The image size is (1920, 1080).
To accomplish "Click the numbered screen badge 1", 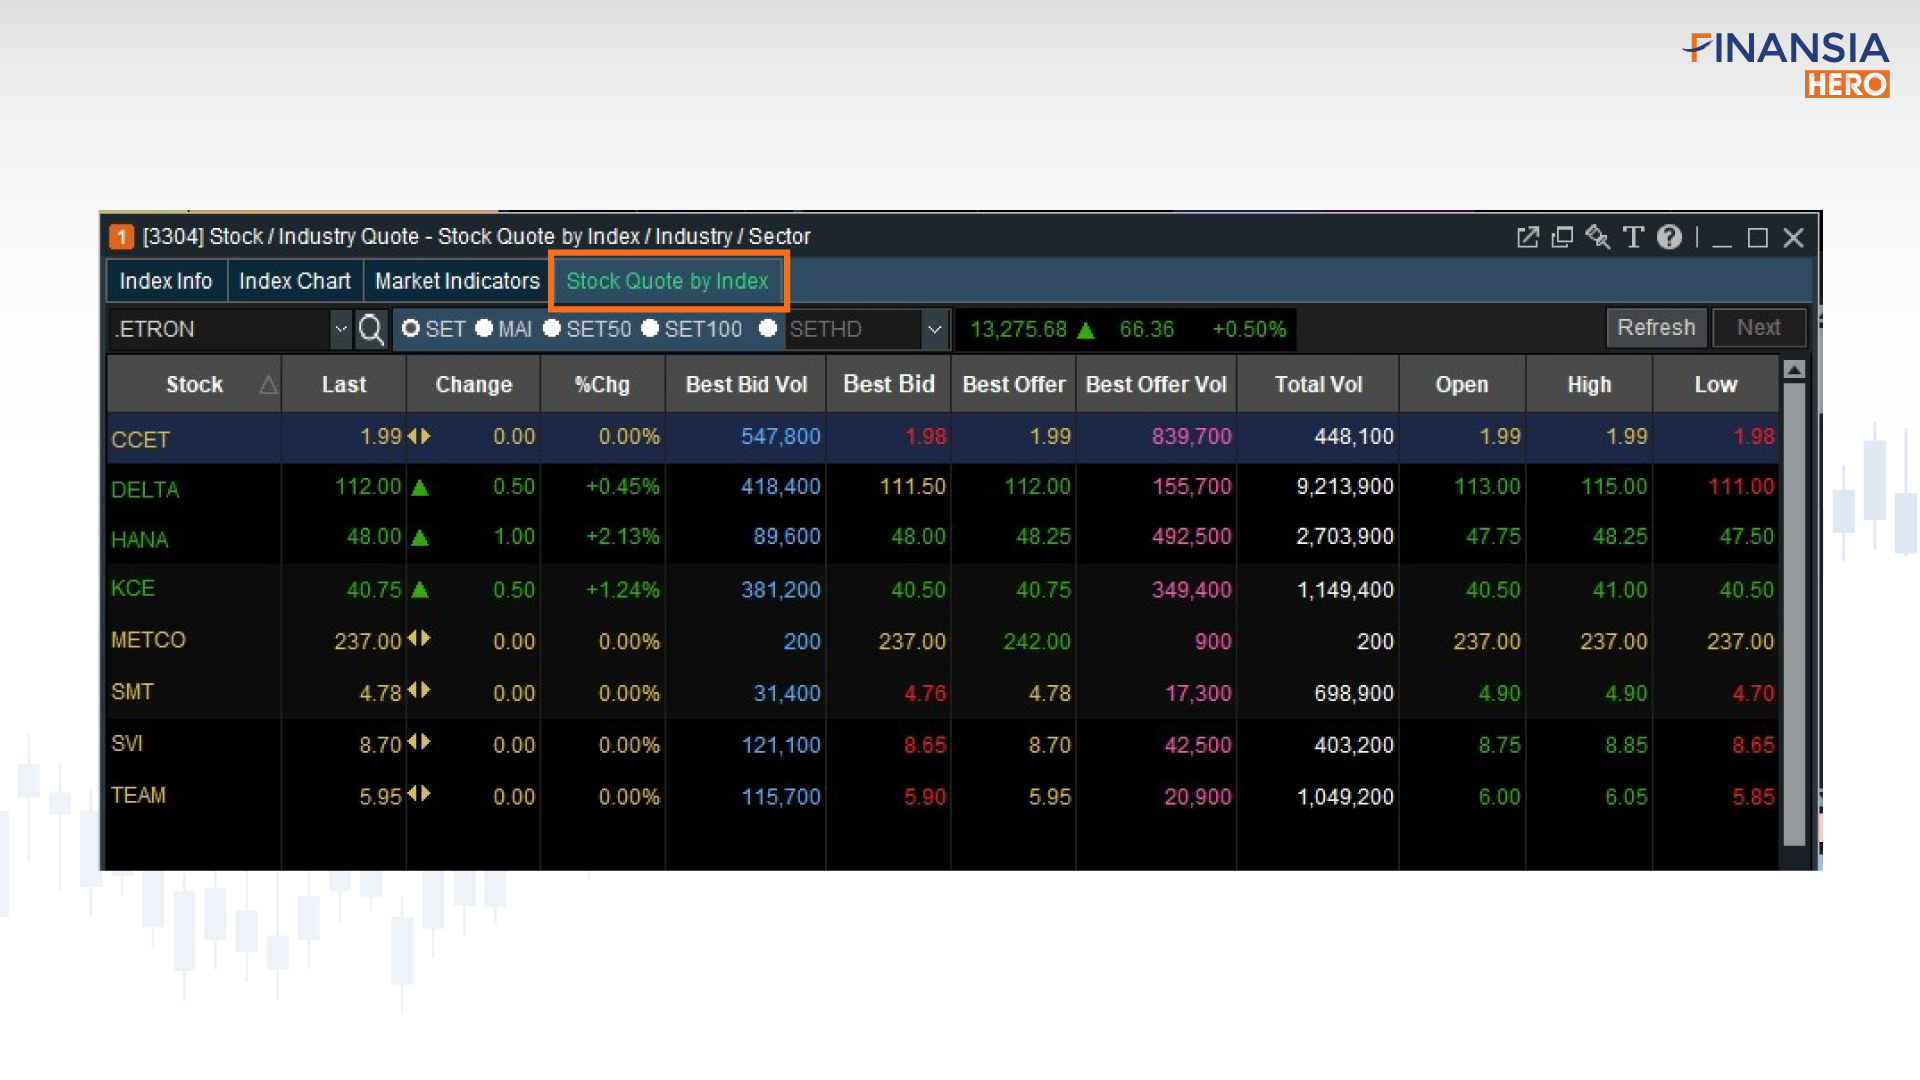I will tap(121, 237).
